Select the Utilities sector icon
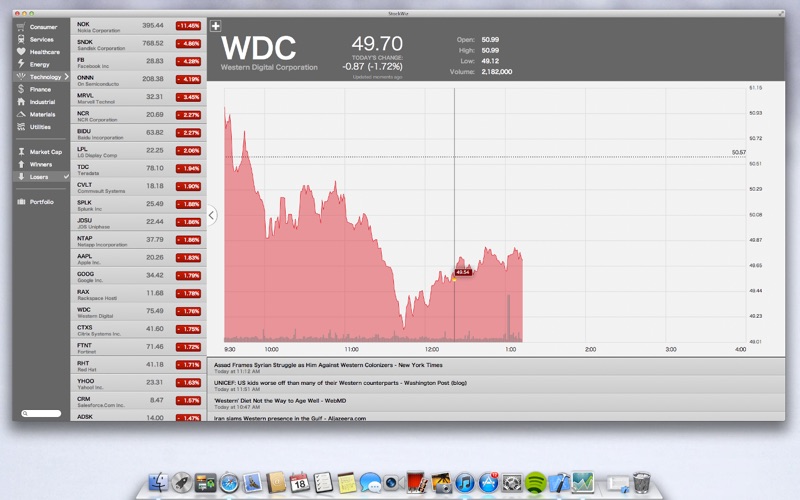 [x=21, y=127]
